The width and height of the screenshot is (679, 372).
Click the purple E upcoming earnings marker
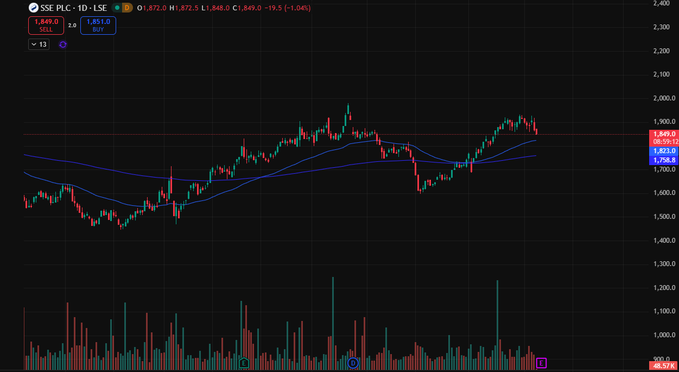pos(541,363)
